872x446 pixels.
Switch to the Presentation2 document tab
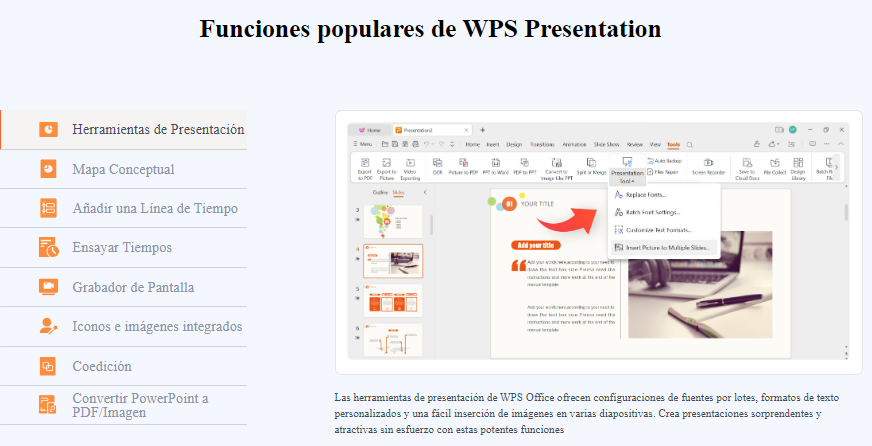click(433, 130)
